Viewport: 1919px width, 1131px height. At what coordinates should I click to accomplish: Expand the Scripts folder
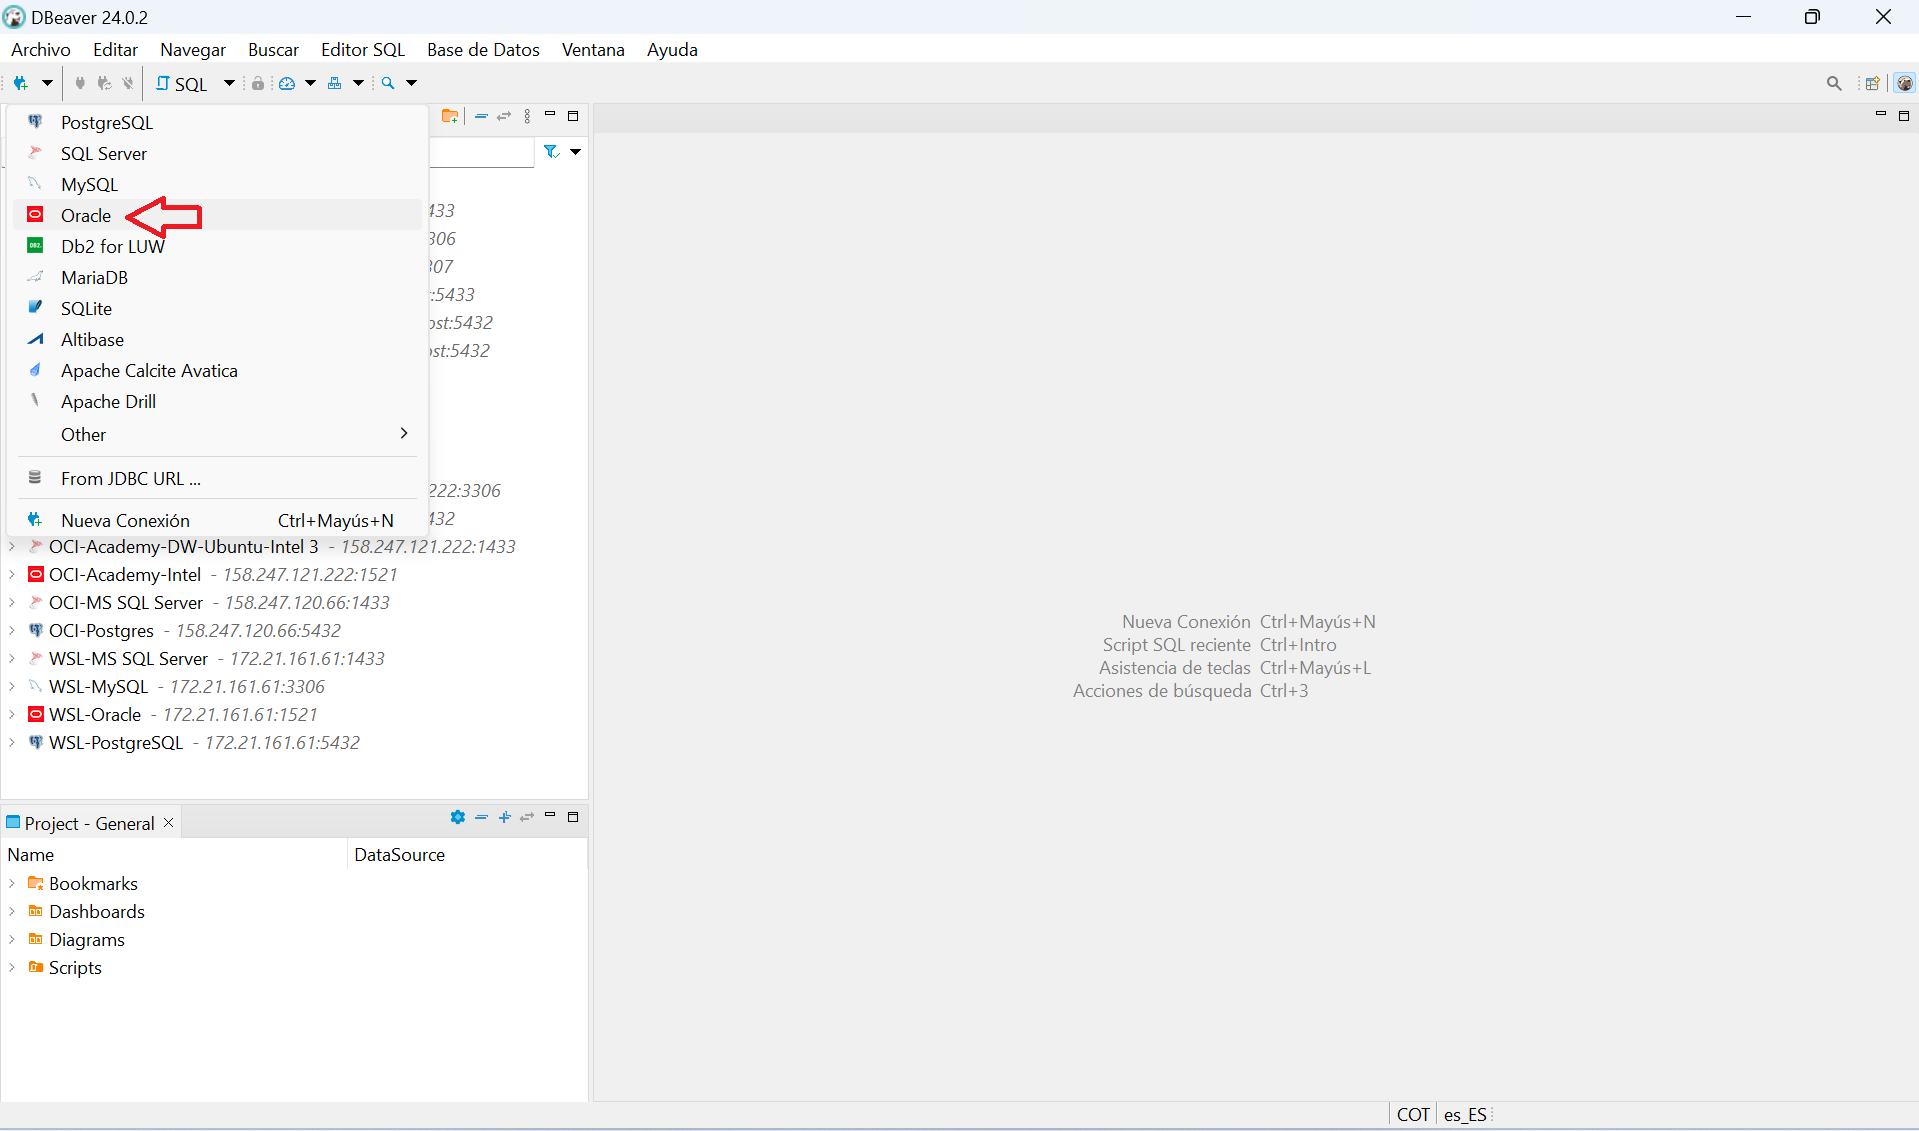pos(12,967)
